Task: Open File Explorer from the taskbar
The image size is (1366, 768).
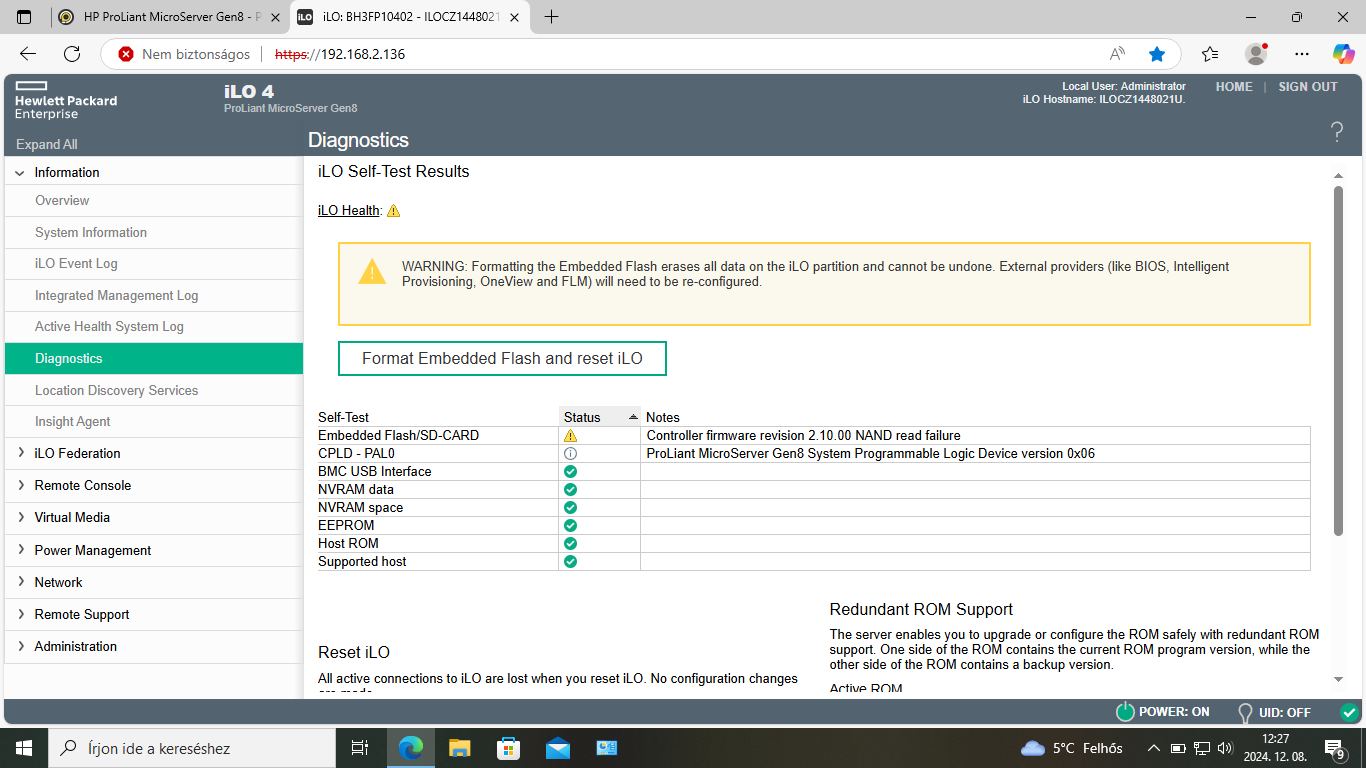Action: coord(459,748)
